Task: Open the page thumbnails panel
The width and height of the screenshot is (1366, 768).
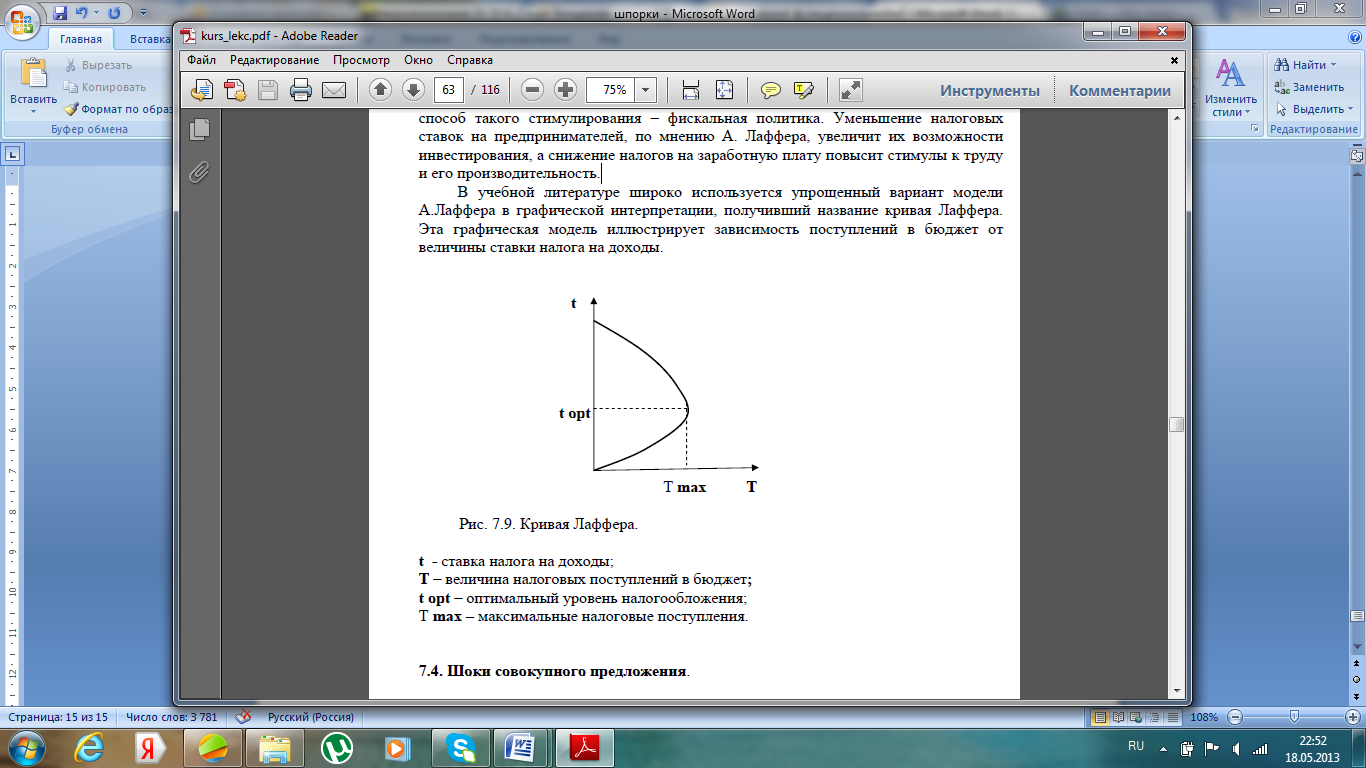Action: (199, 129)
